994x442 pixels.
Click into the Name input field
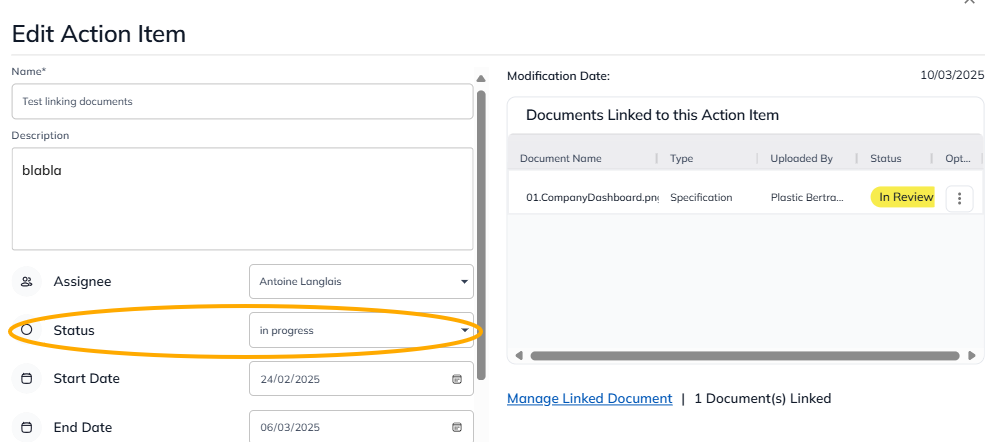[242, 101]
